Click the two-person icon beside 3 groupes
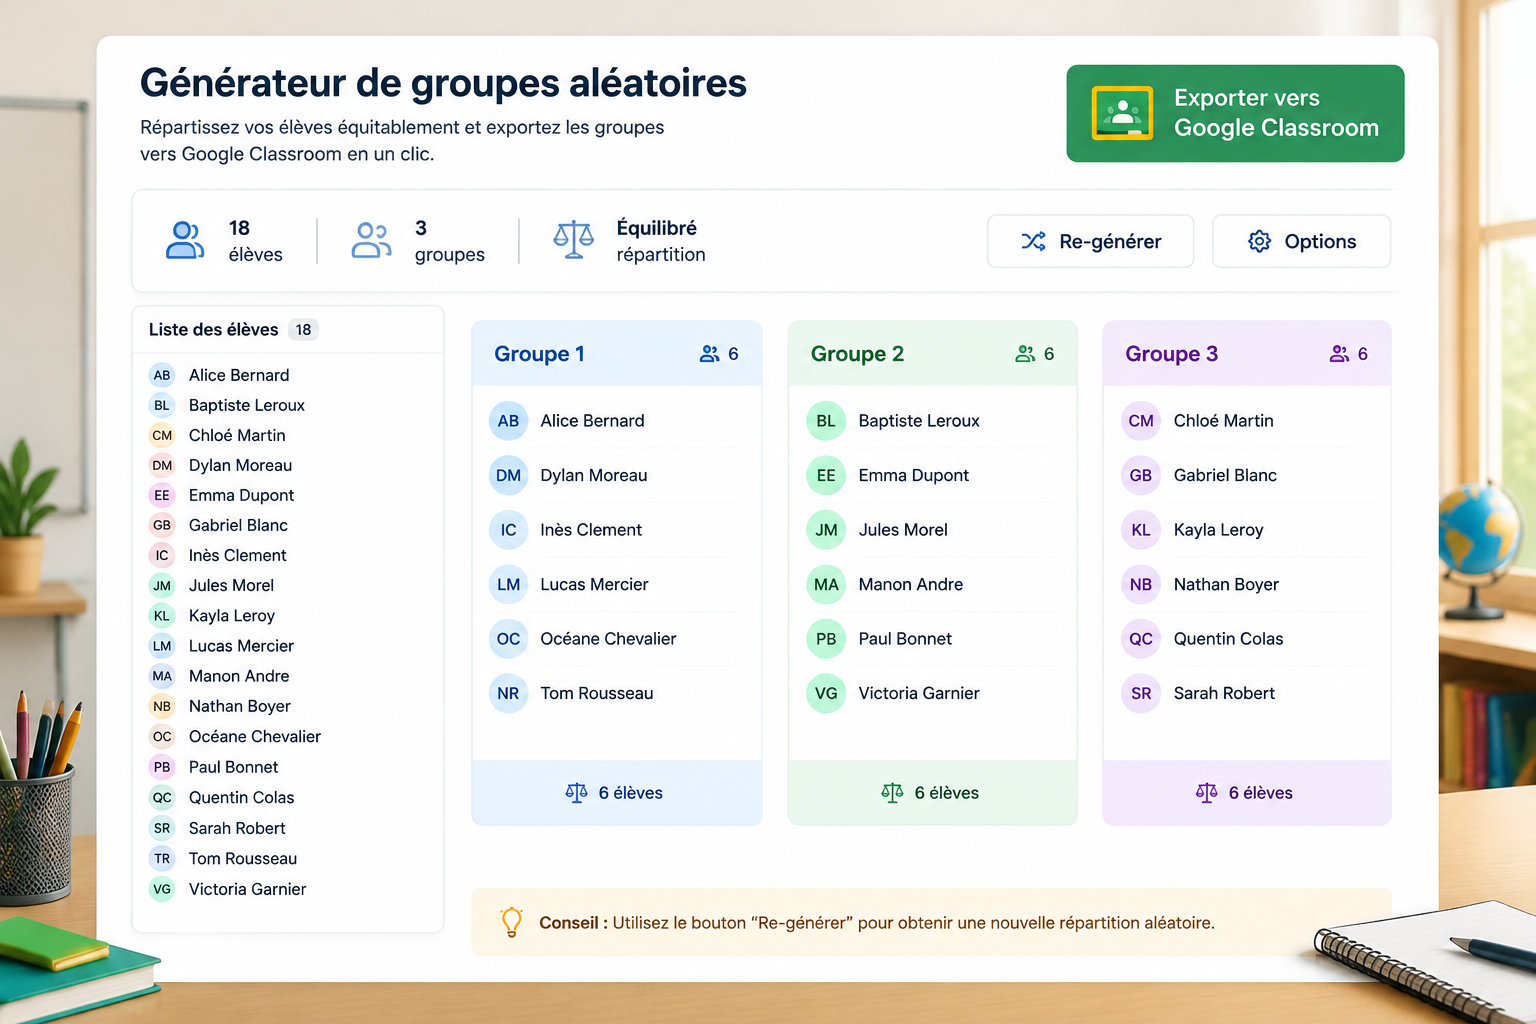1536x1024 pixels. [x=371, y=241]
